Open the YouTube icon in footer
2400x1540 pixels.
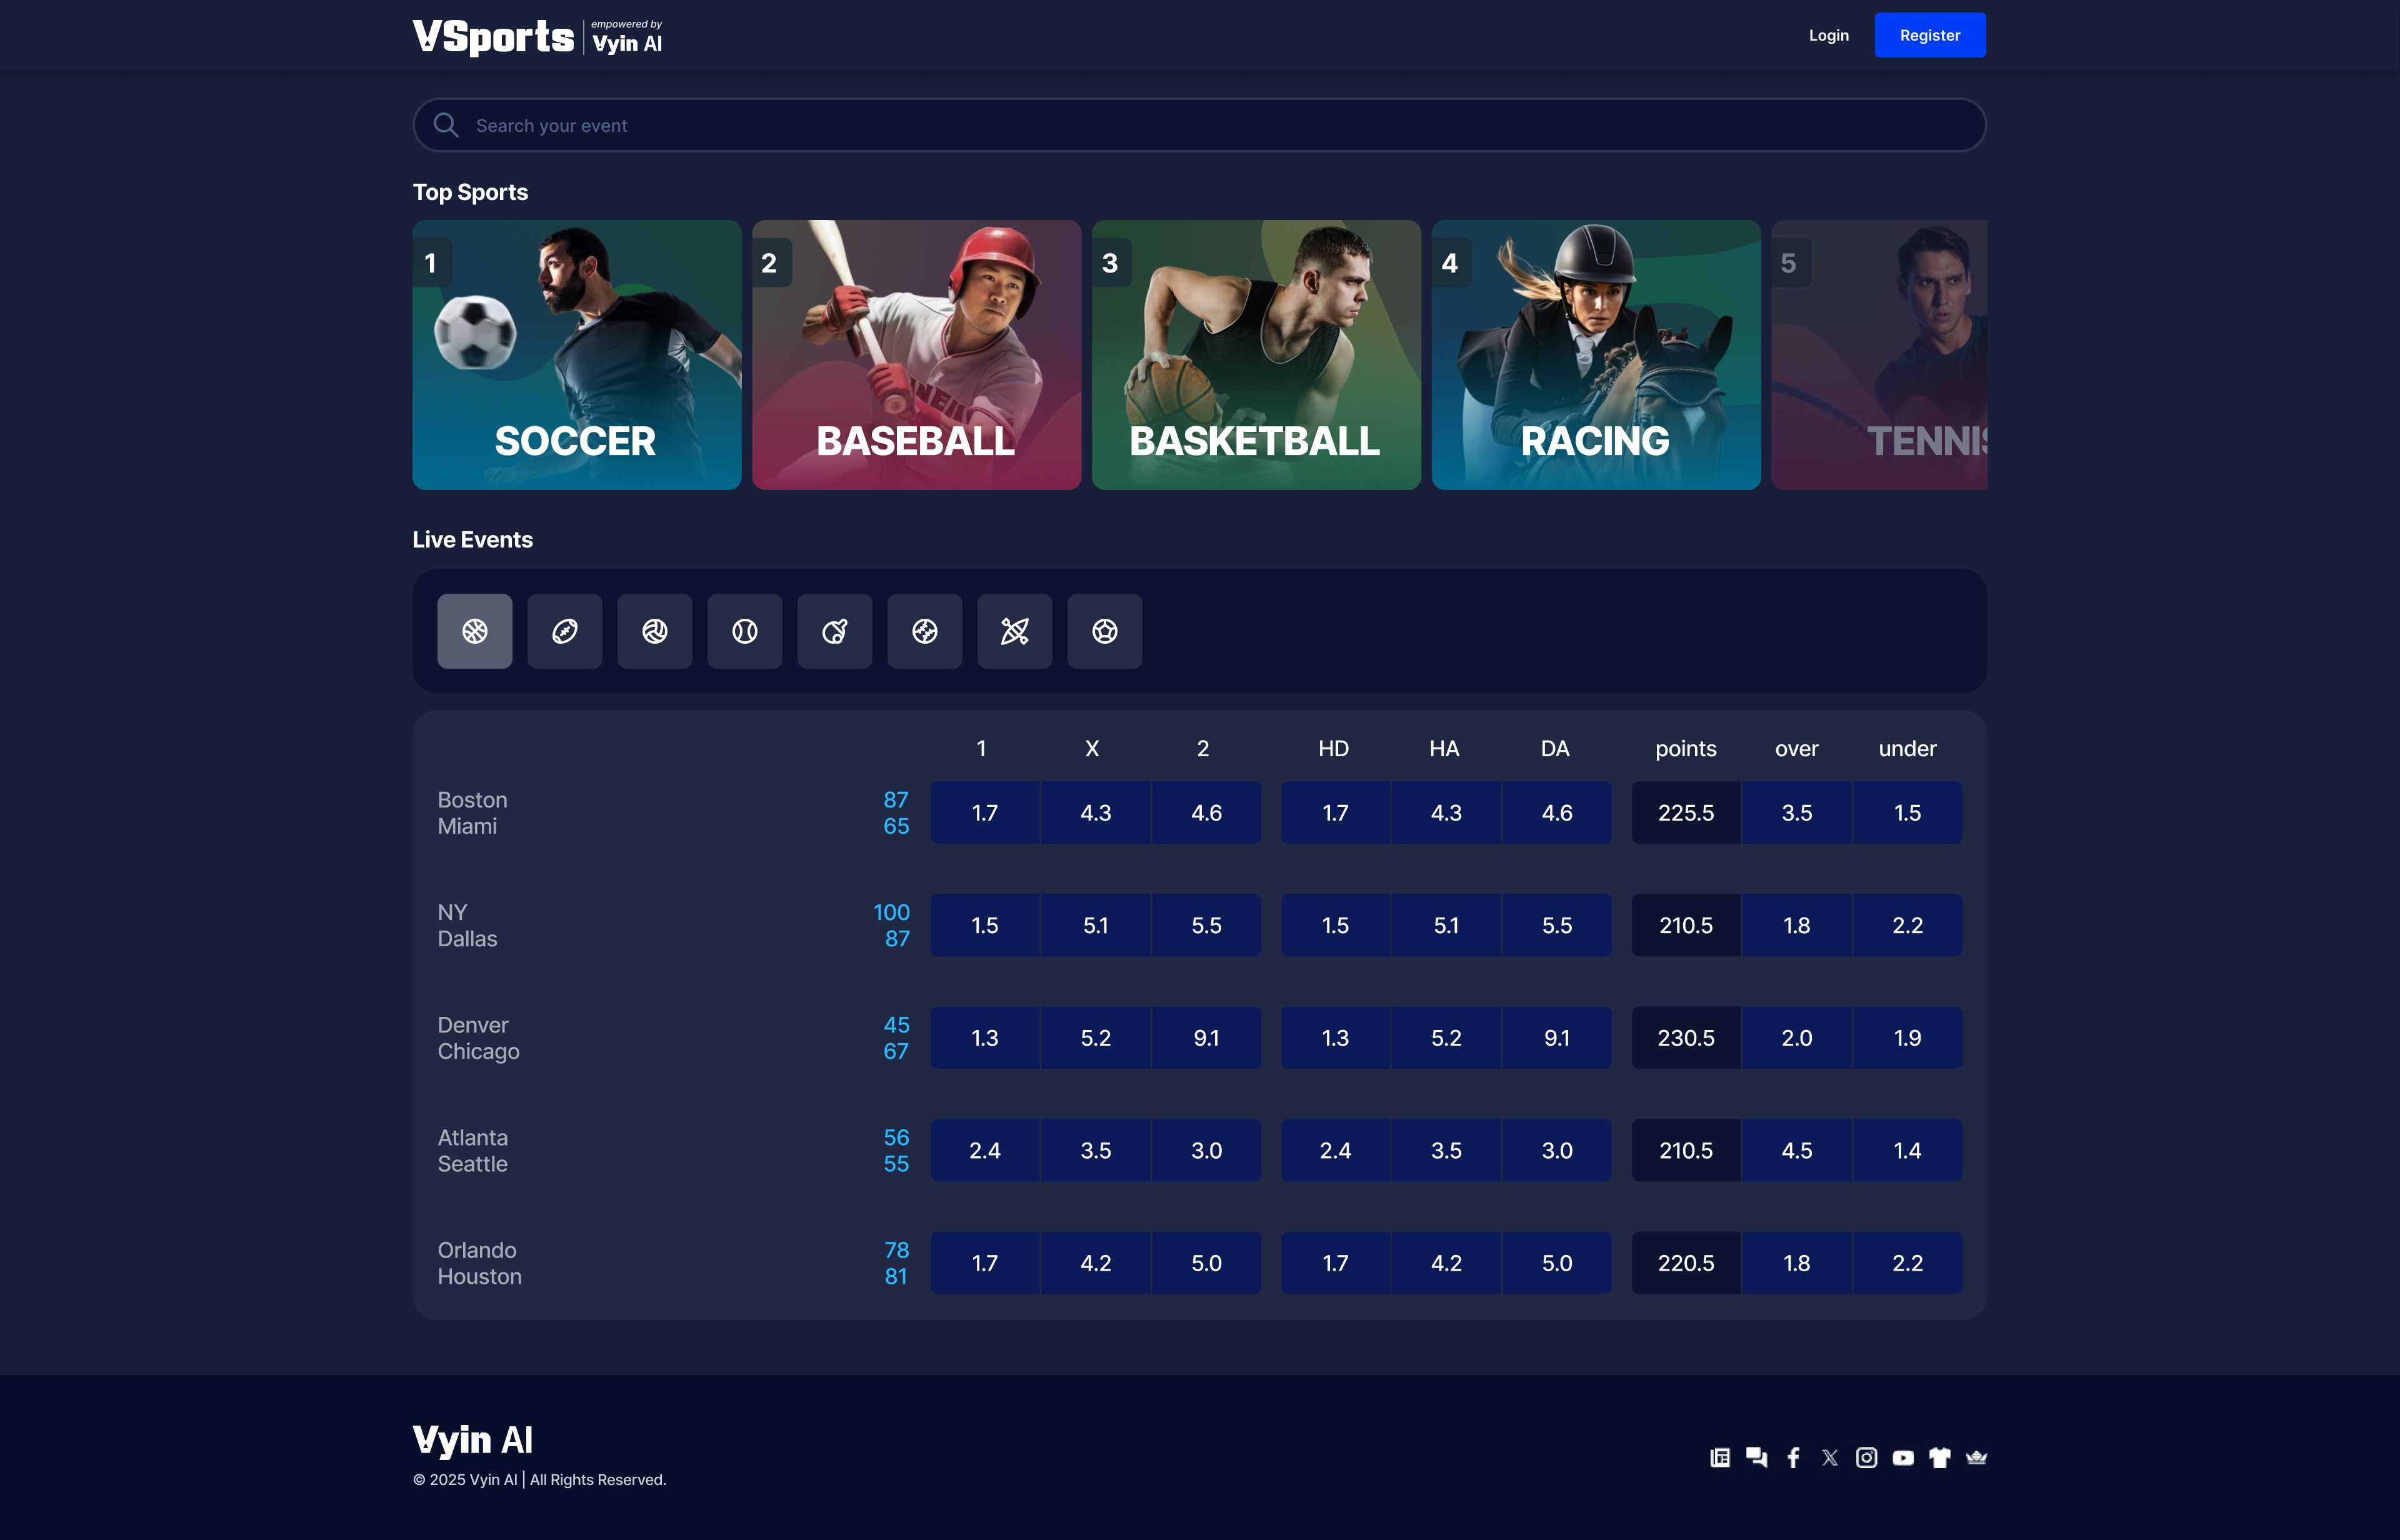point(1903,1457)
